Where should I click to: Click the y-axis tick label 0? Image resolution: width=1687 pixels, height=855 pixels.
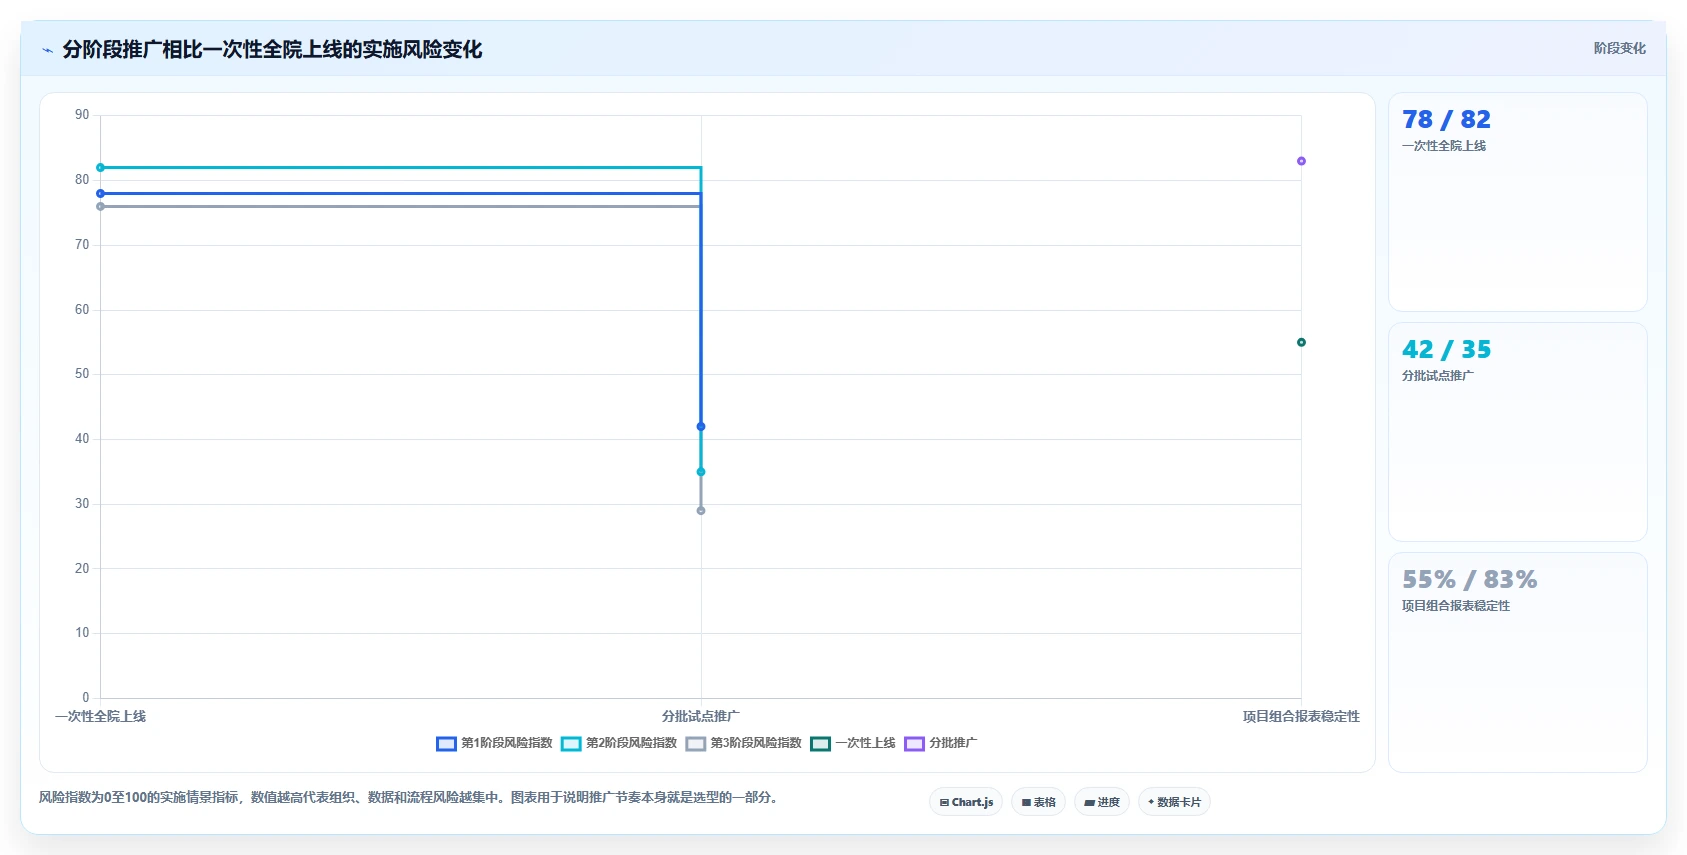86,698
